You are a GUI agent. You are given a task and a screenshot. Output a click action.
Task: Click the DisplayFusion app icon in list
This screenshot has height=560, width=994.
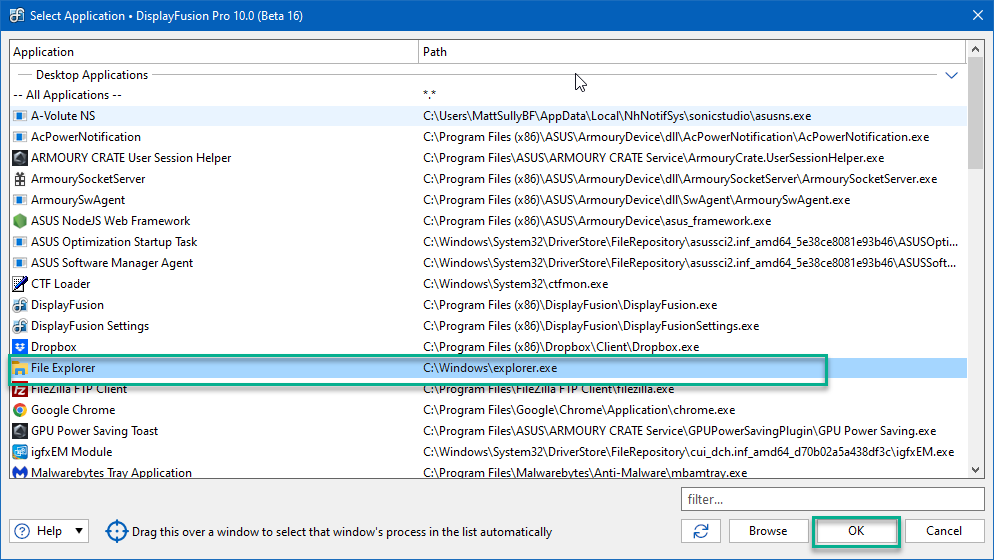[x=20, y=305]
